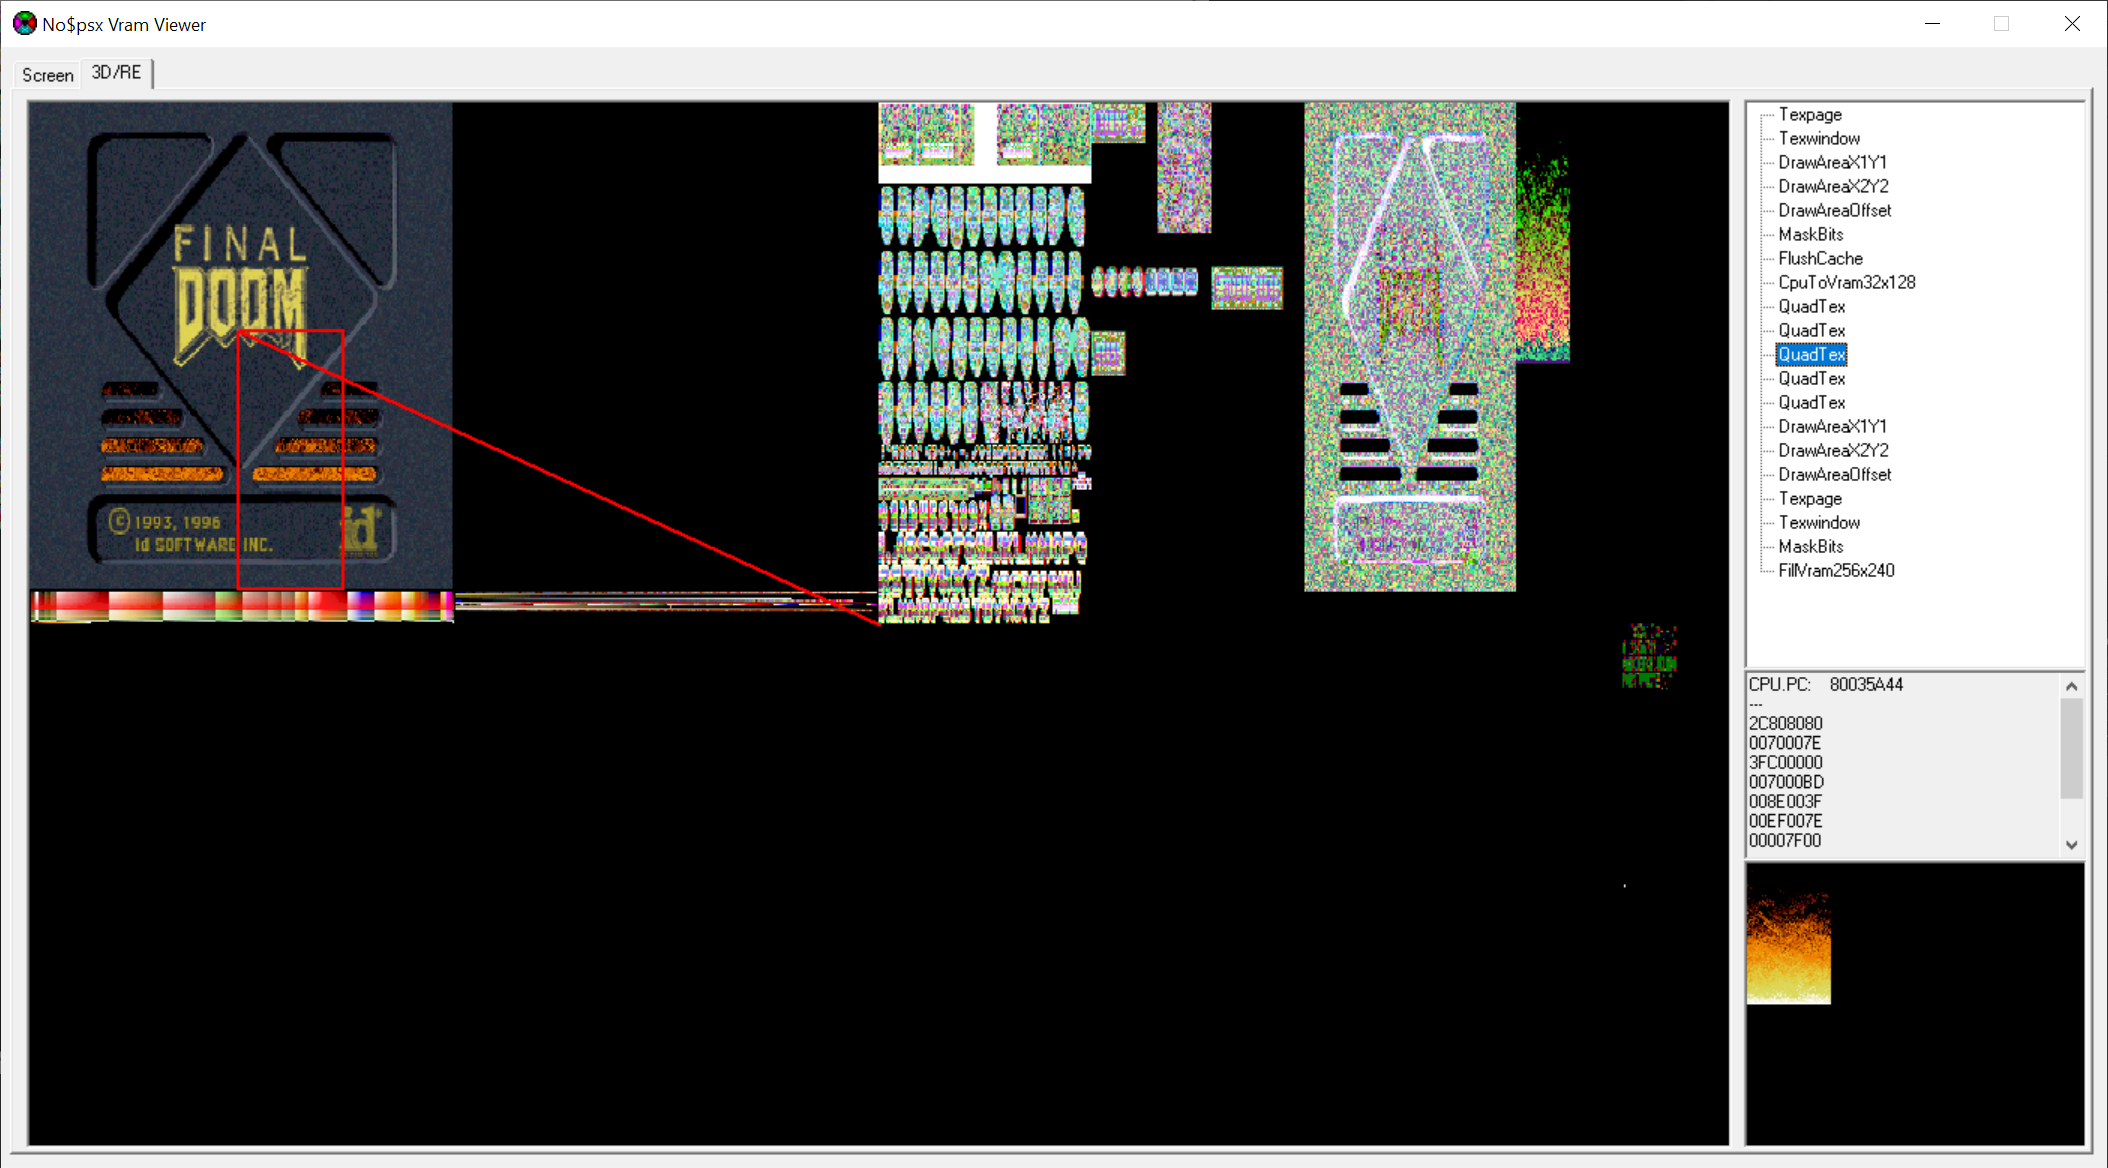Click the color palette strip below framebuffer
Image resolution: width=2108 pixels, height=1168 pixels.
click(x=242, y=606)
